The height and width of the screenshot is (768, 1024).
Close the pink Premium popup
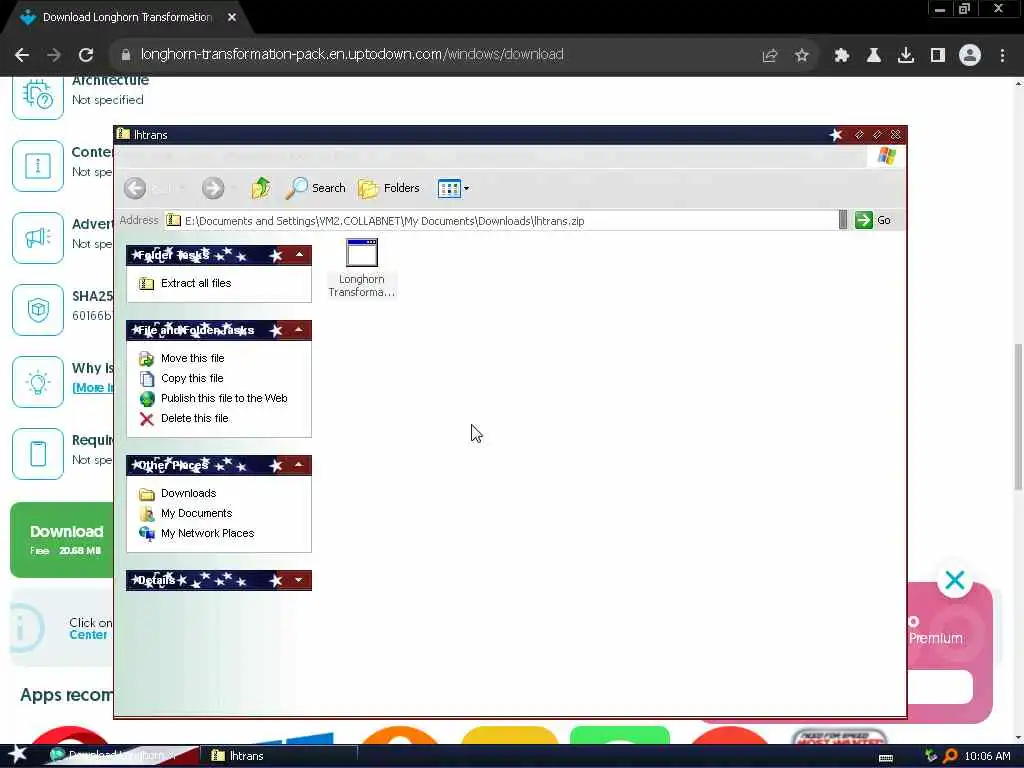pos(955,580)
